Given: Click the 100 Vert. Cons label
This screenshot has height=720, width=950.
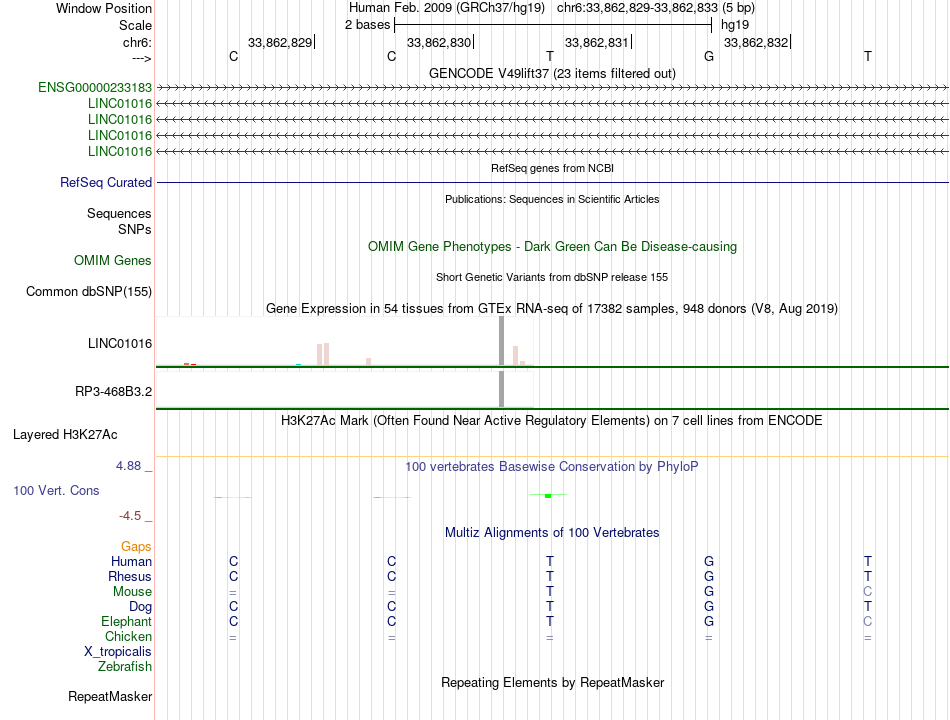Looking at the screenshot, I should pos(56,490).
